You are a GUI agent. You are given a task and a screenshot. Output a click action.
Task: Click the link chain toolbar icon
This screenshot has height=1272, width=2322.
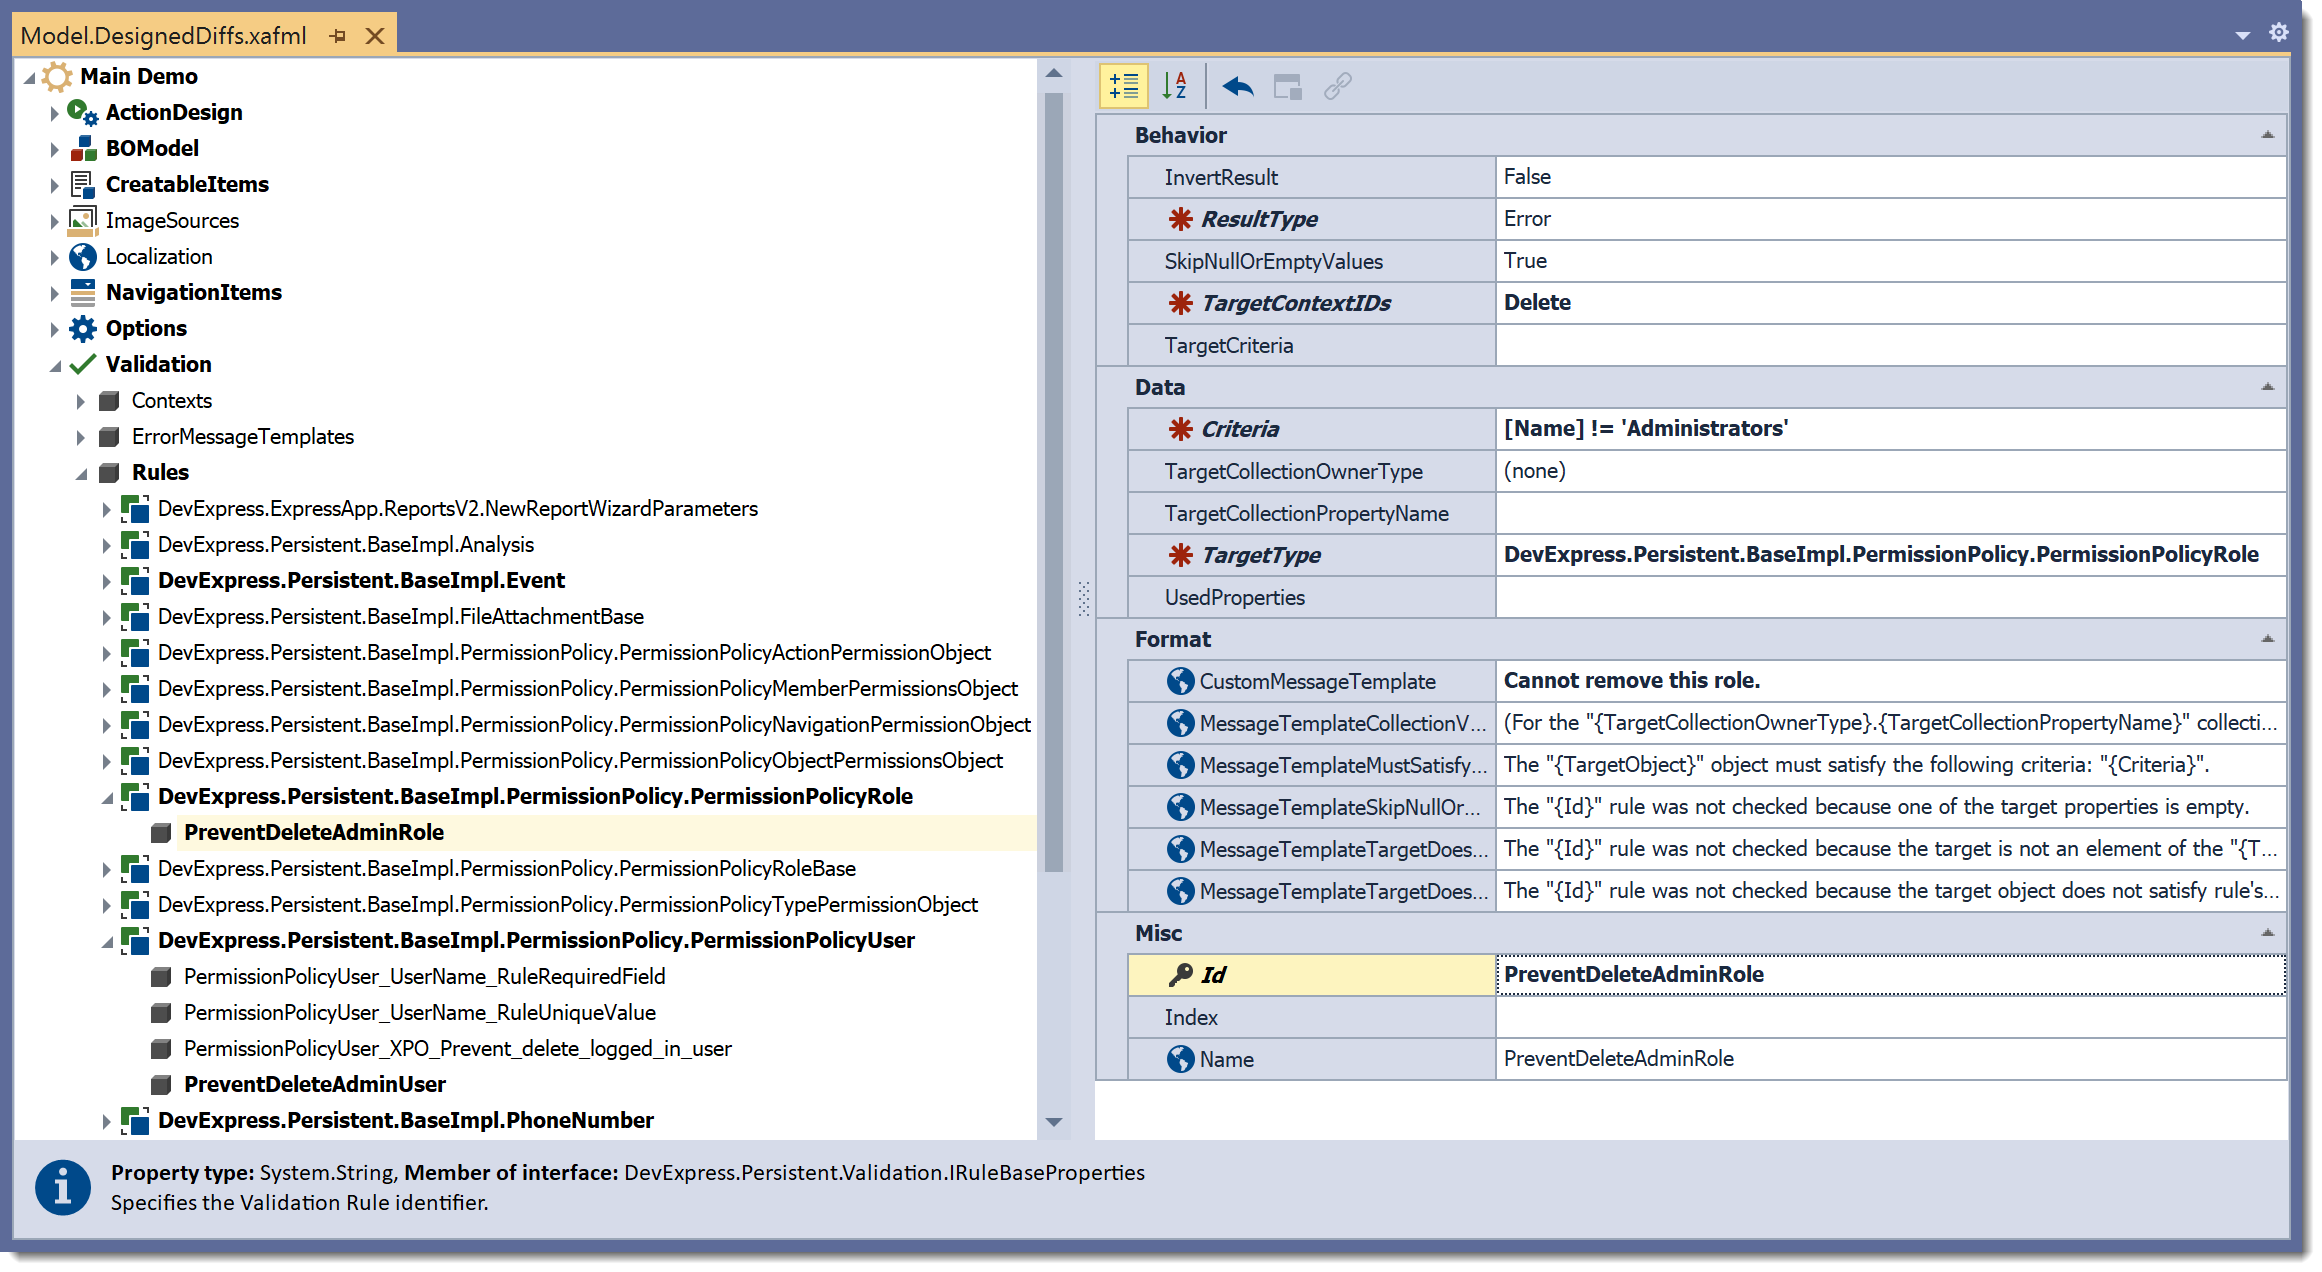tap(1337, 87)
